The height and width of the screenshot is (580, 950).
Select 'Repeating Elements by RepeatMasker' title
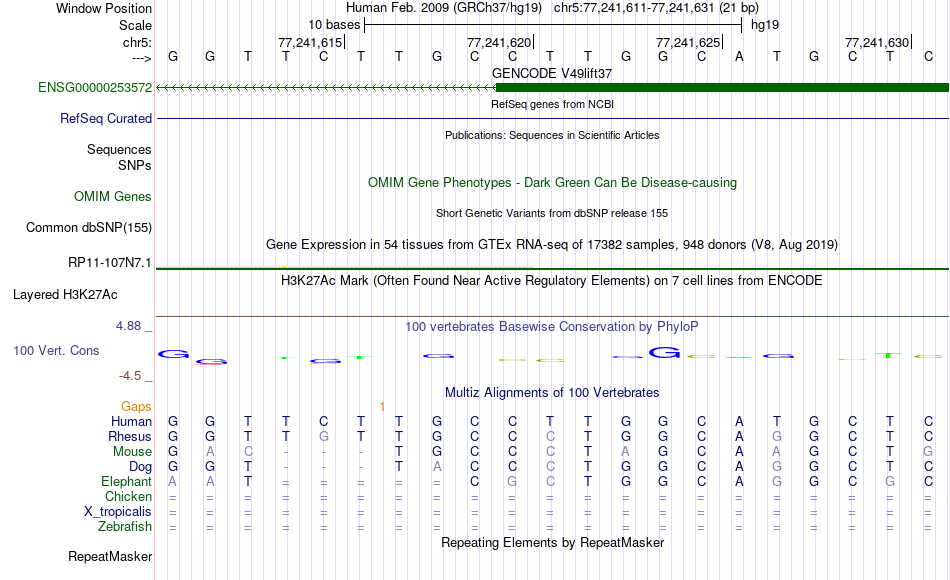click(552, 542)
